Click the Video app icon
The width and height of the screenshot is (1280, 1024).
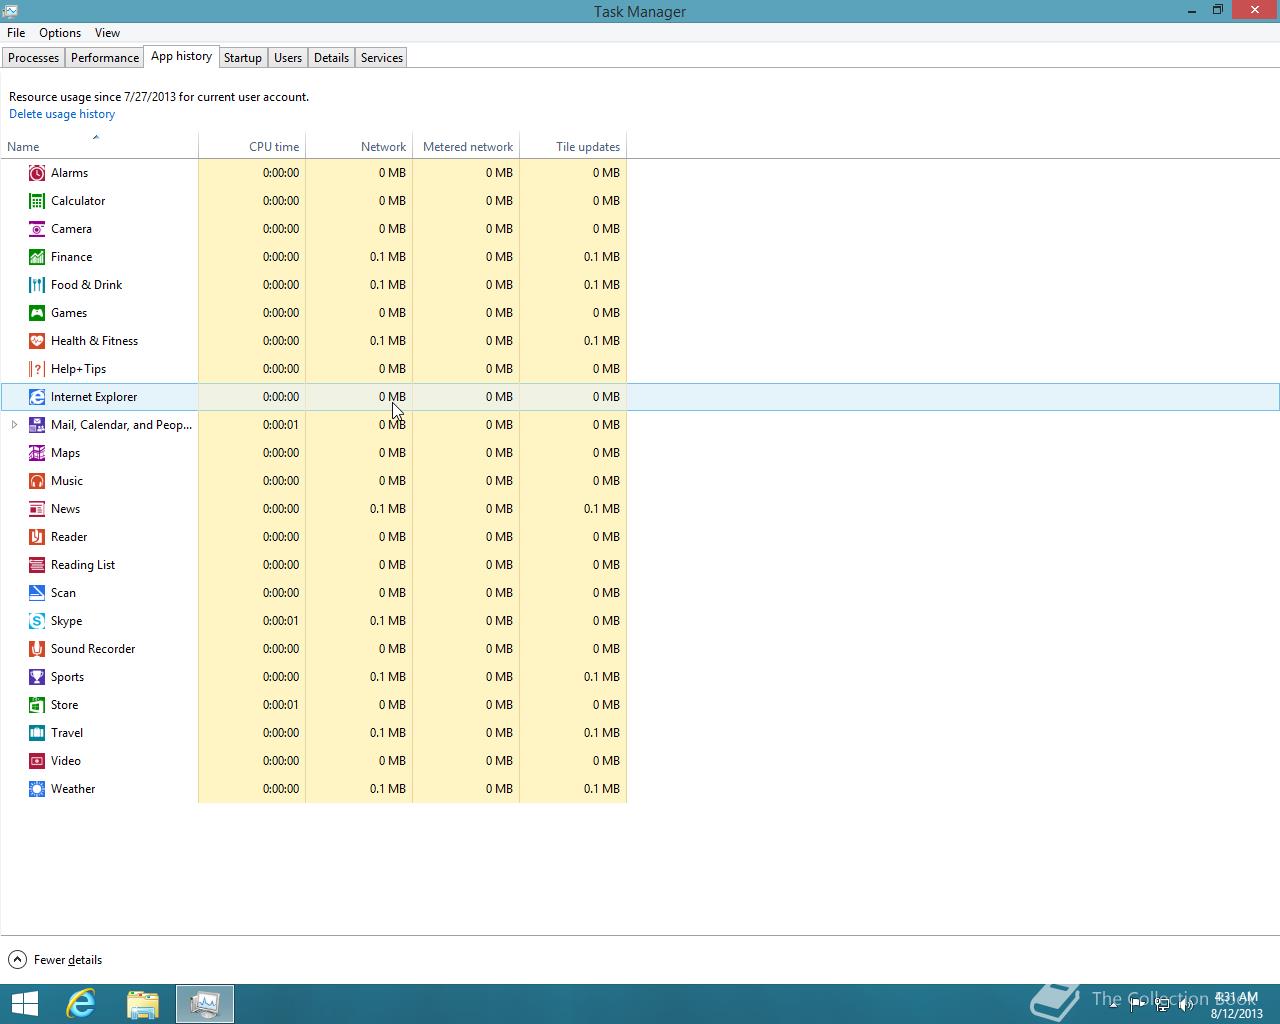(x=37, y=761)
